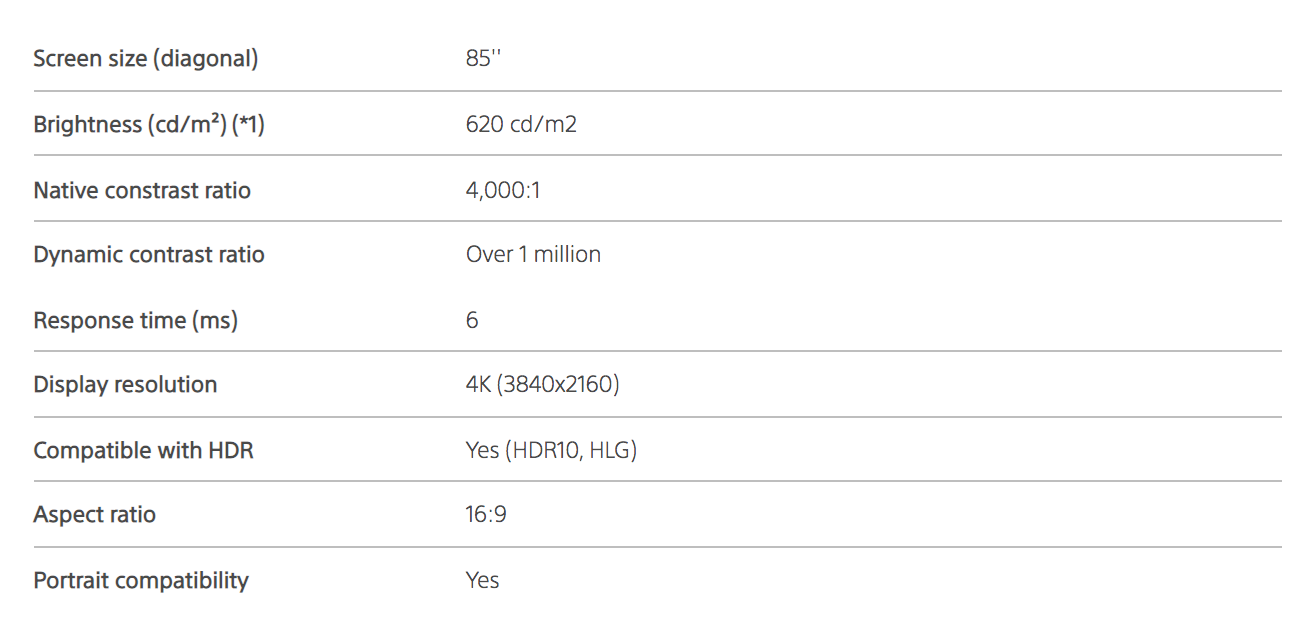
Task: Select the 85'' screen size value
Action: 483,59
